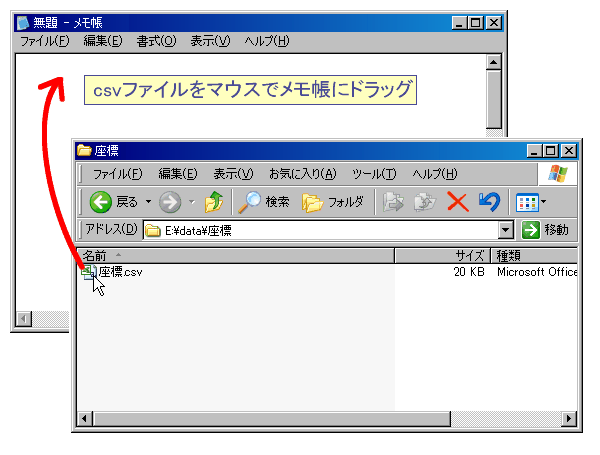Click Explorer horizontal scrollbar thumb
Screen dimensions: 600x455
272,419
